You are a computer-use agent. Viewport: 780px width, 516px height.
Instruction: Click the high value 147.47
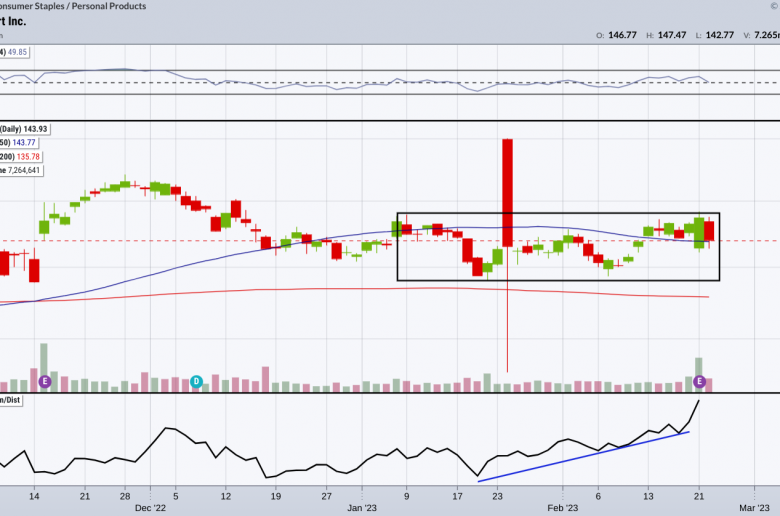(672, 35)
